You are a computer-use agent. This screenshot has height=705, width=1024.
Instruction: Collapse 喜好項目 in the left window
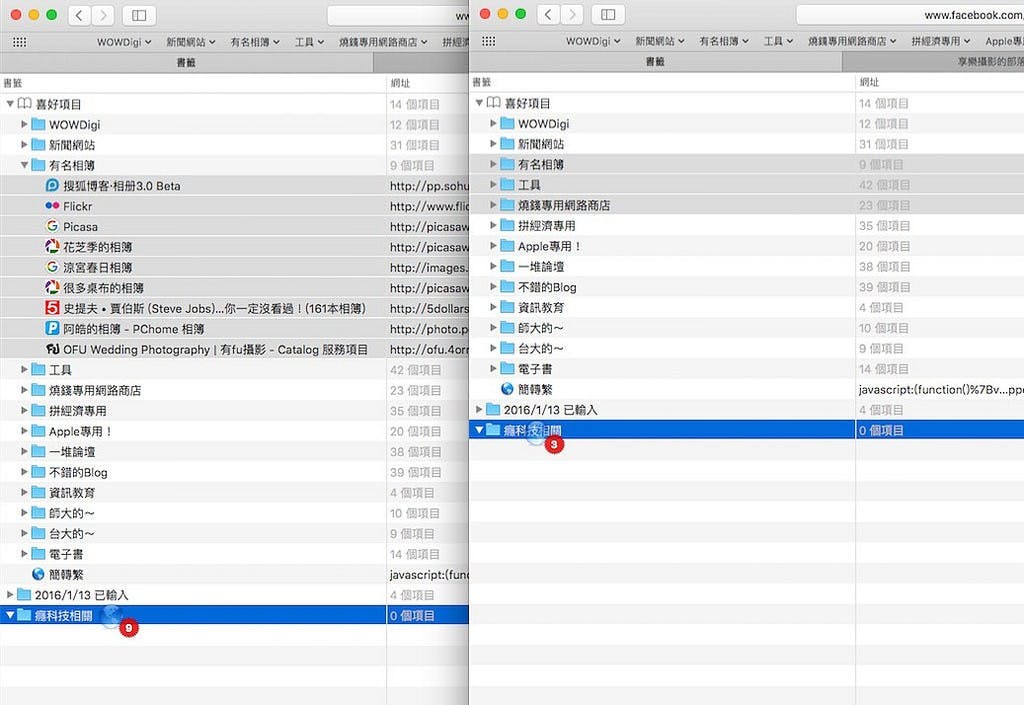click(10, 104)
